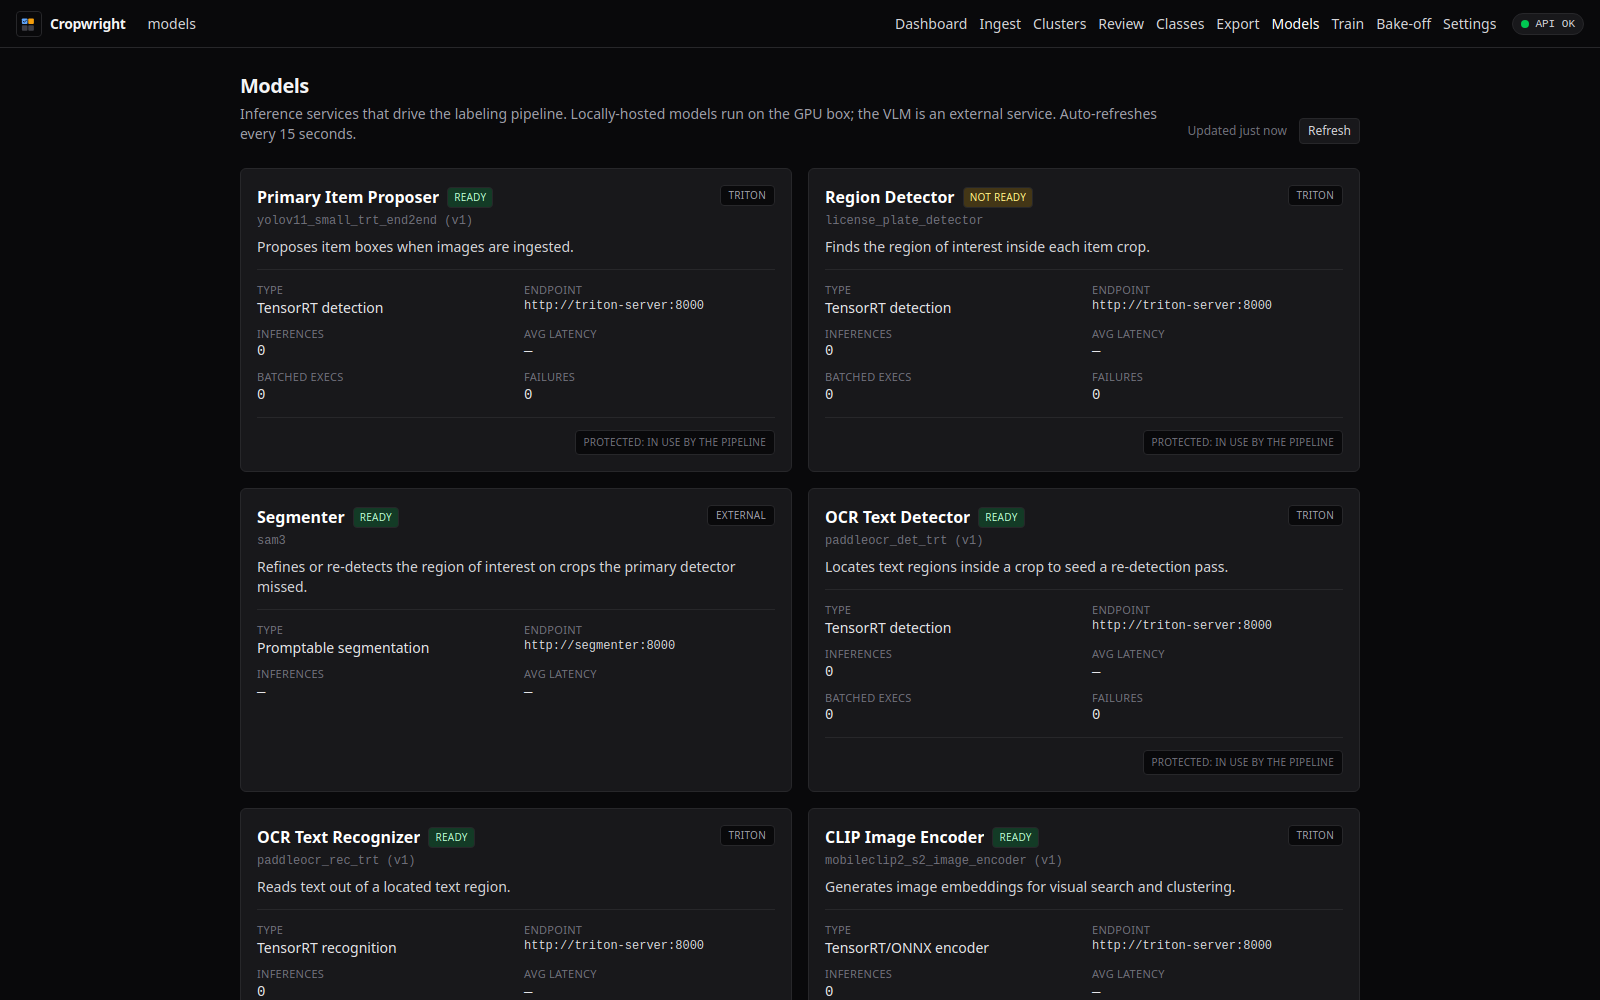Click the protected label on Region Detector card
Image resolution: width=1600 pixels, height=1000 pixels.
tap(1243, 442)
